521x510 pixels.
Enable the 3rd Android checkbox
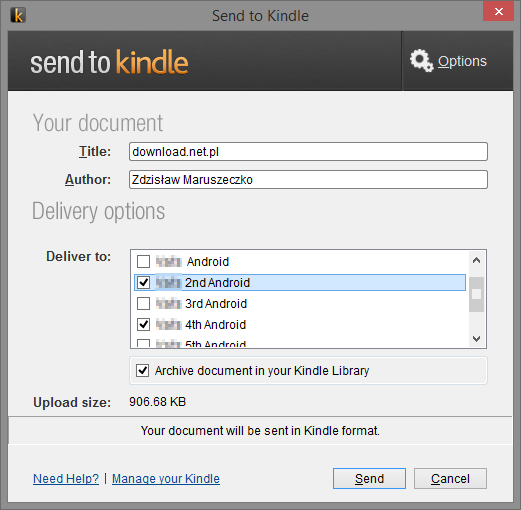point(144,304)
